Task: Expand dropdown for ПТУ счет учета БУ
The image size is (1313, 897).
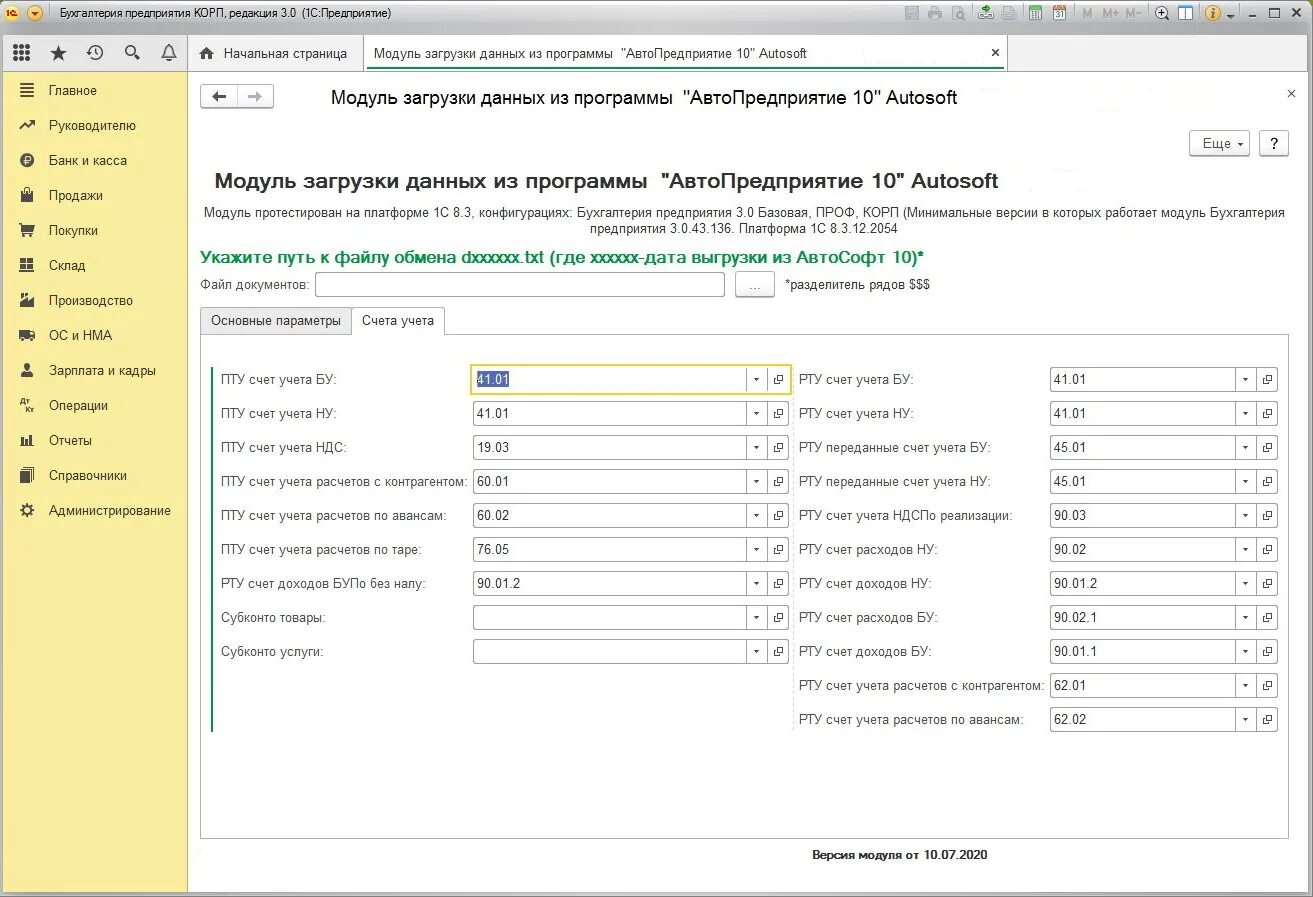Action: 757,380
